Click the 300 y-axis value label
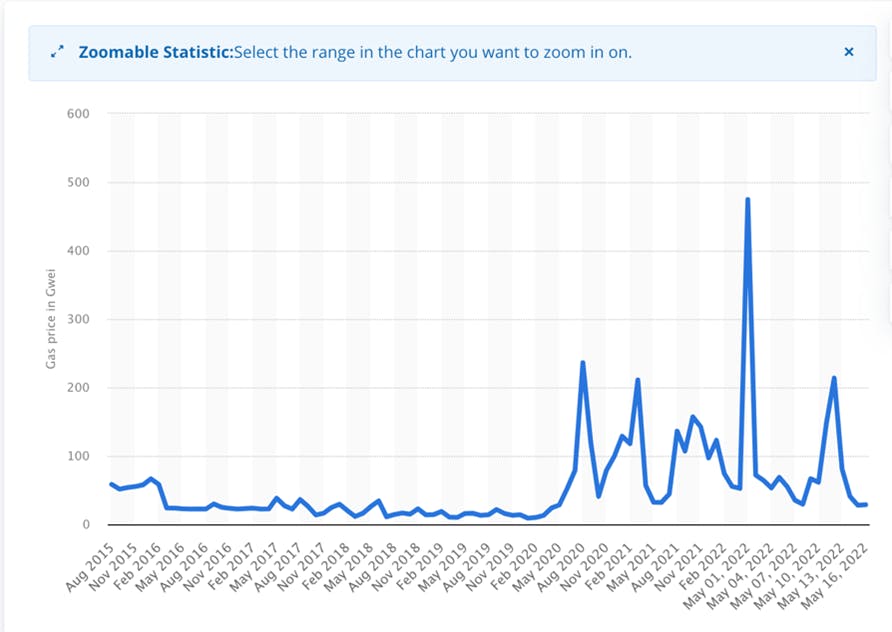The width and height of the screenshot is (892, 632). (x=79, y=319)
